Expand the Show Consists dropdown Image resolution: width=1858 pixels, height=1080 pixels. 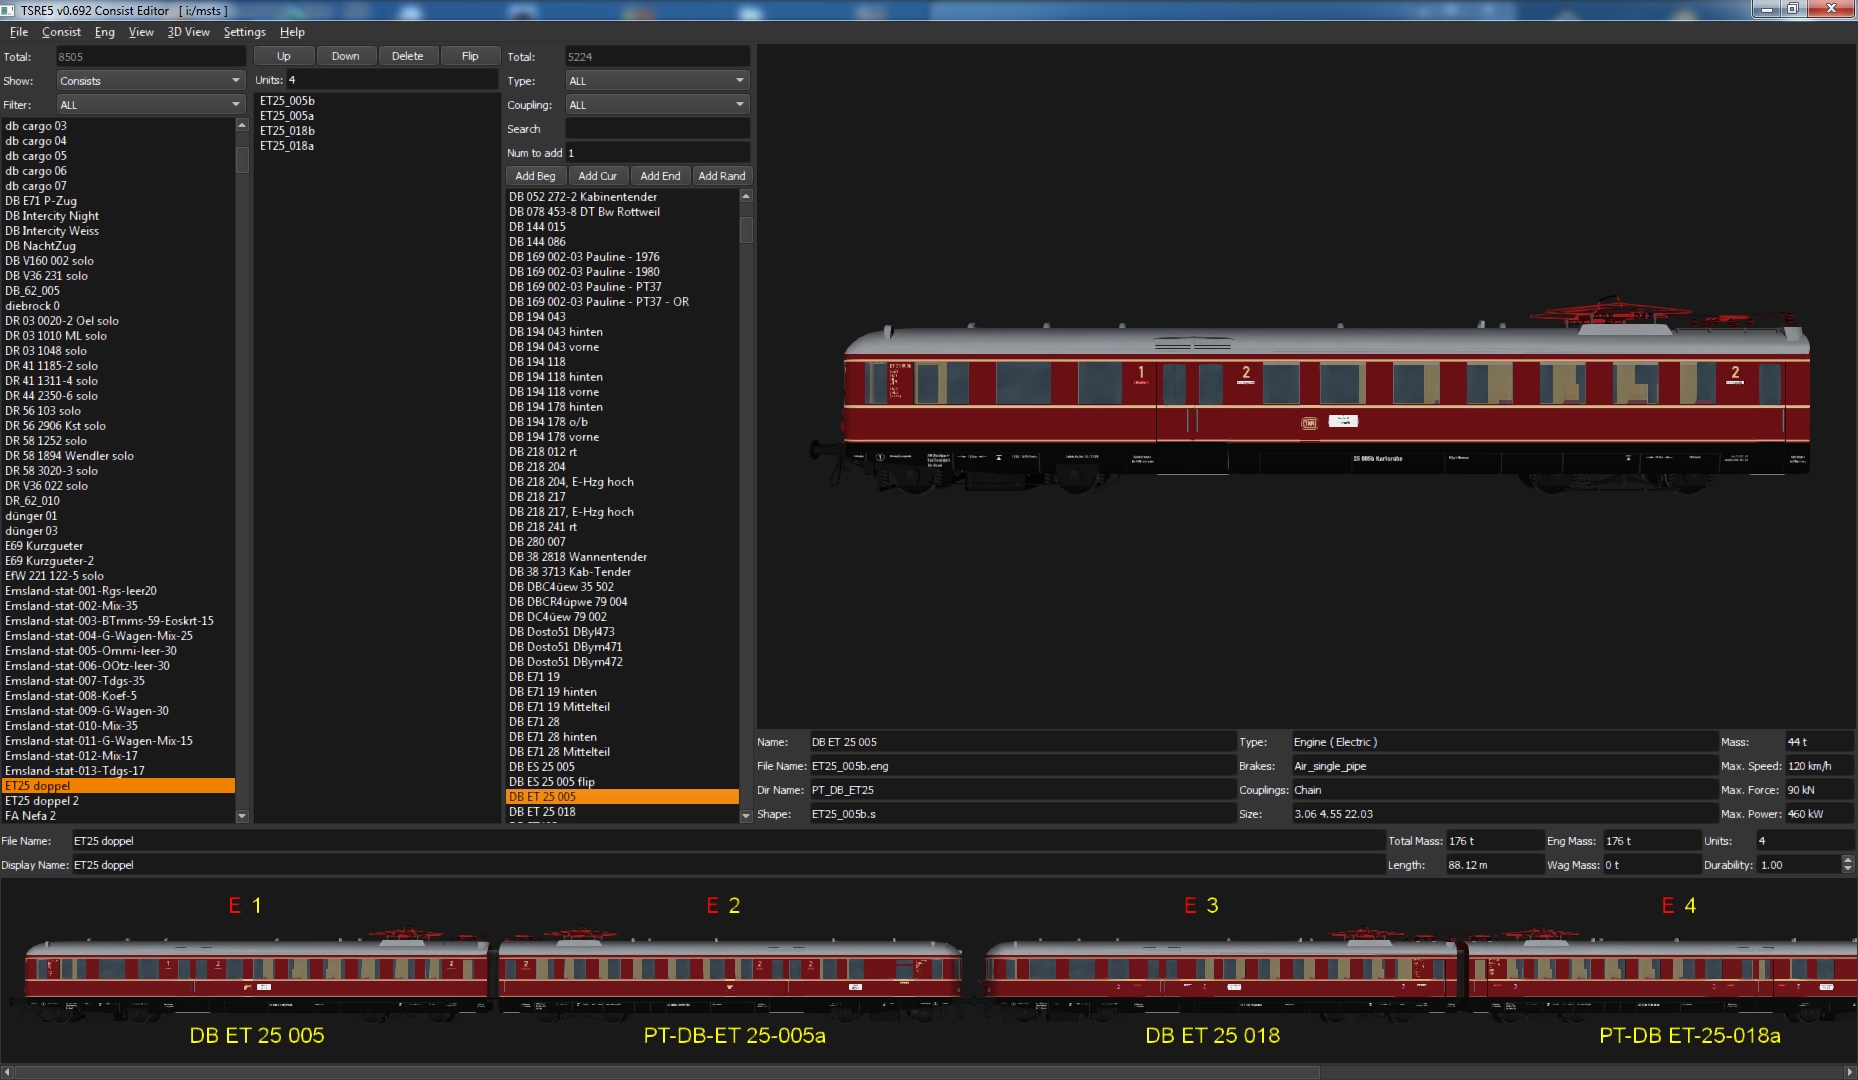pyautogui.click(x=150, y=81)
